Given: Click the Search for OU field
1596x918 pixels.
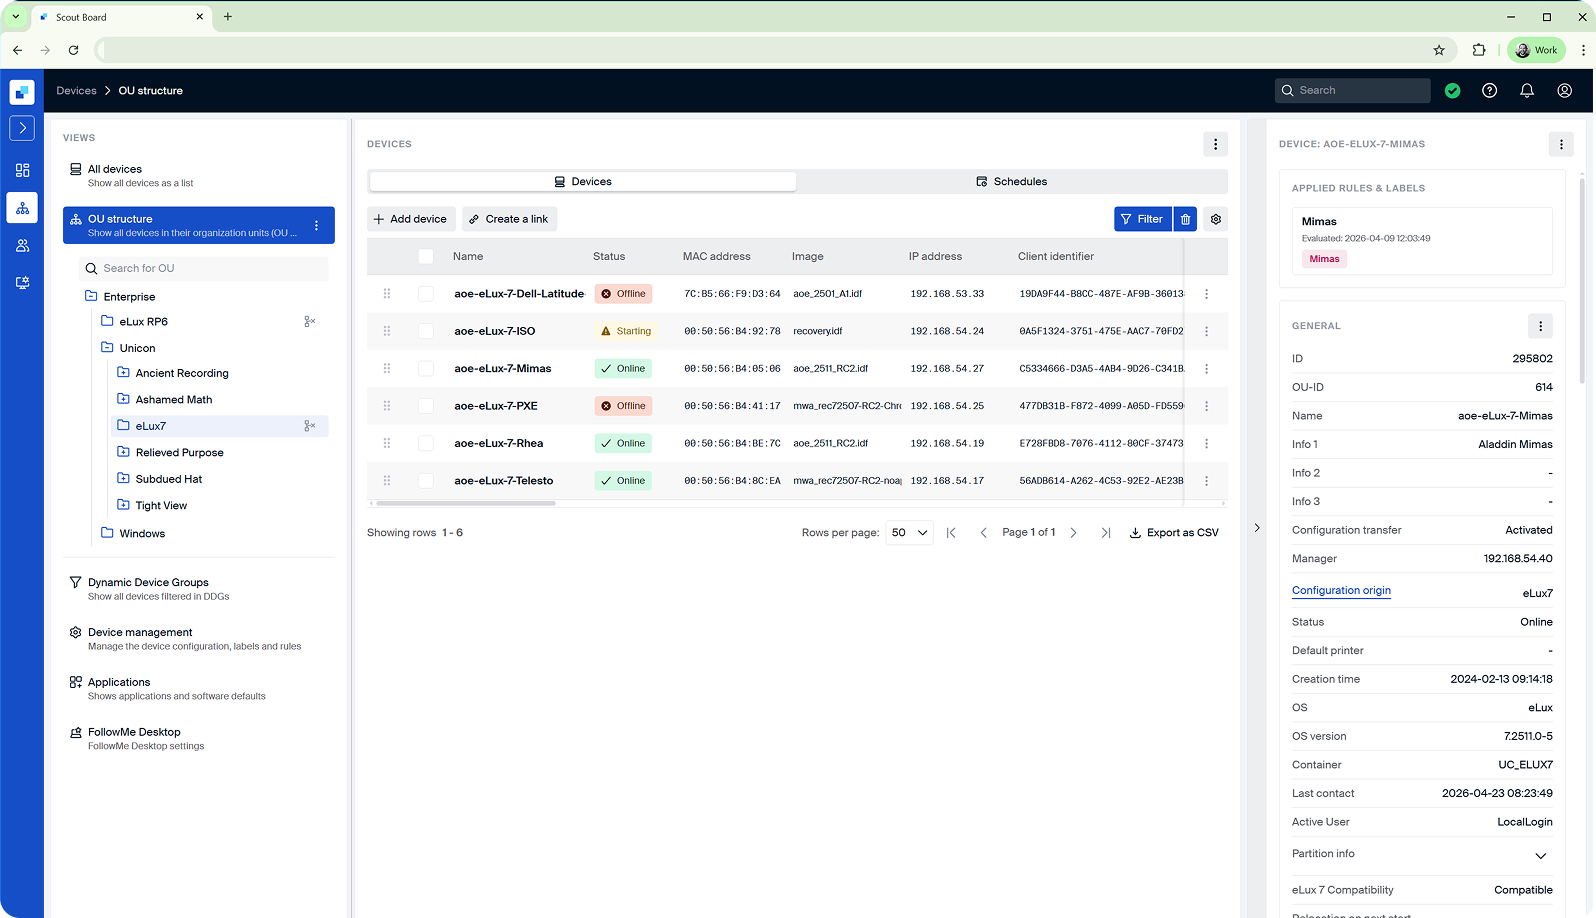Looking at the screenshot, I should point(204,269).
